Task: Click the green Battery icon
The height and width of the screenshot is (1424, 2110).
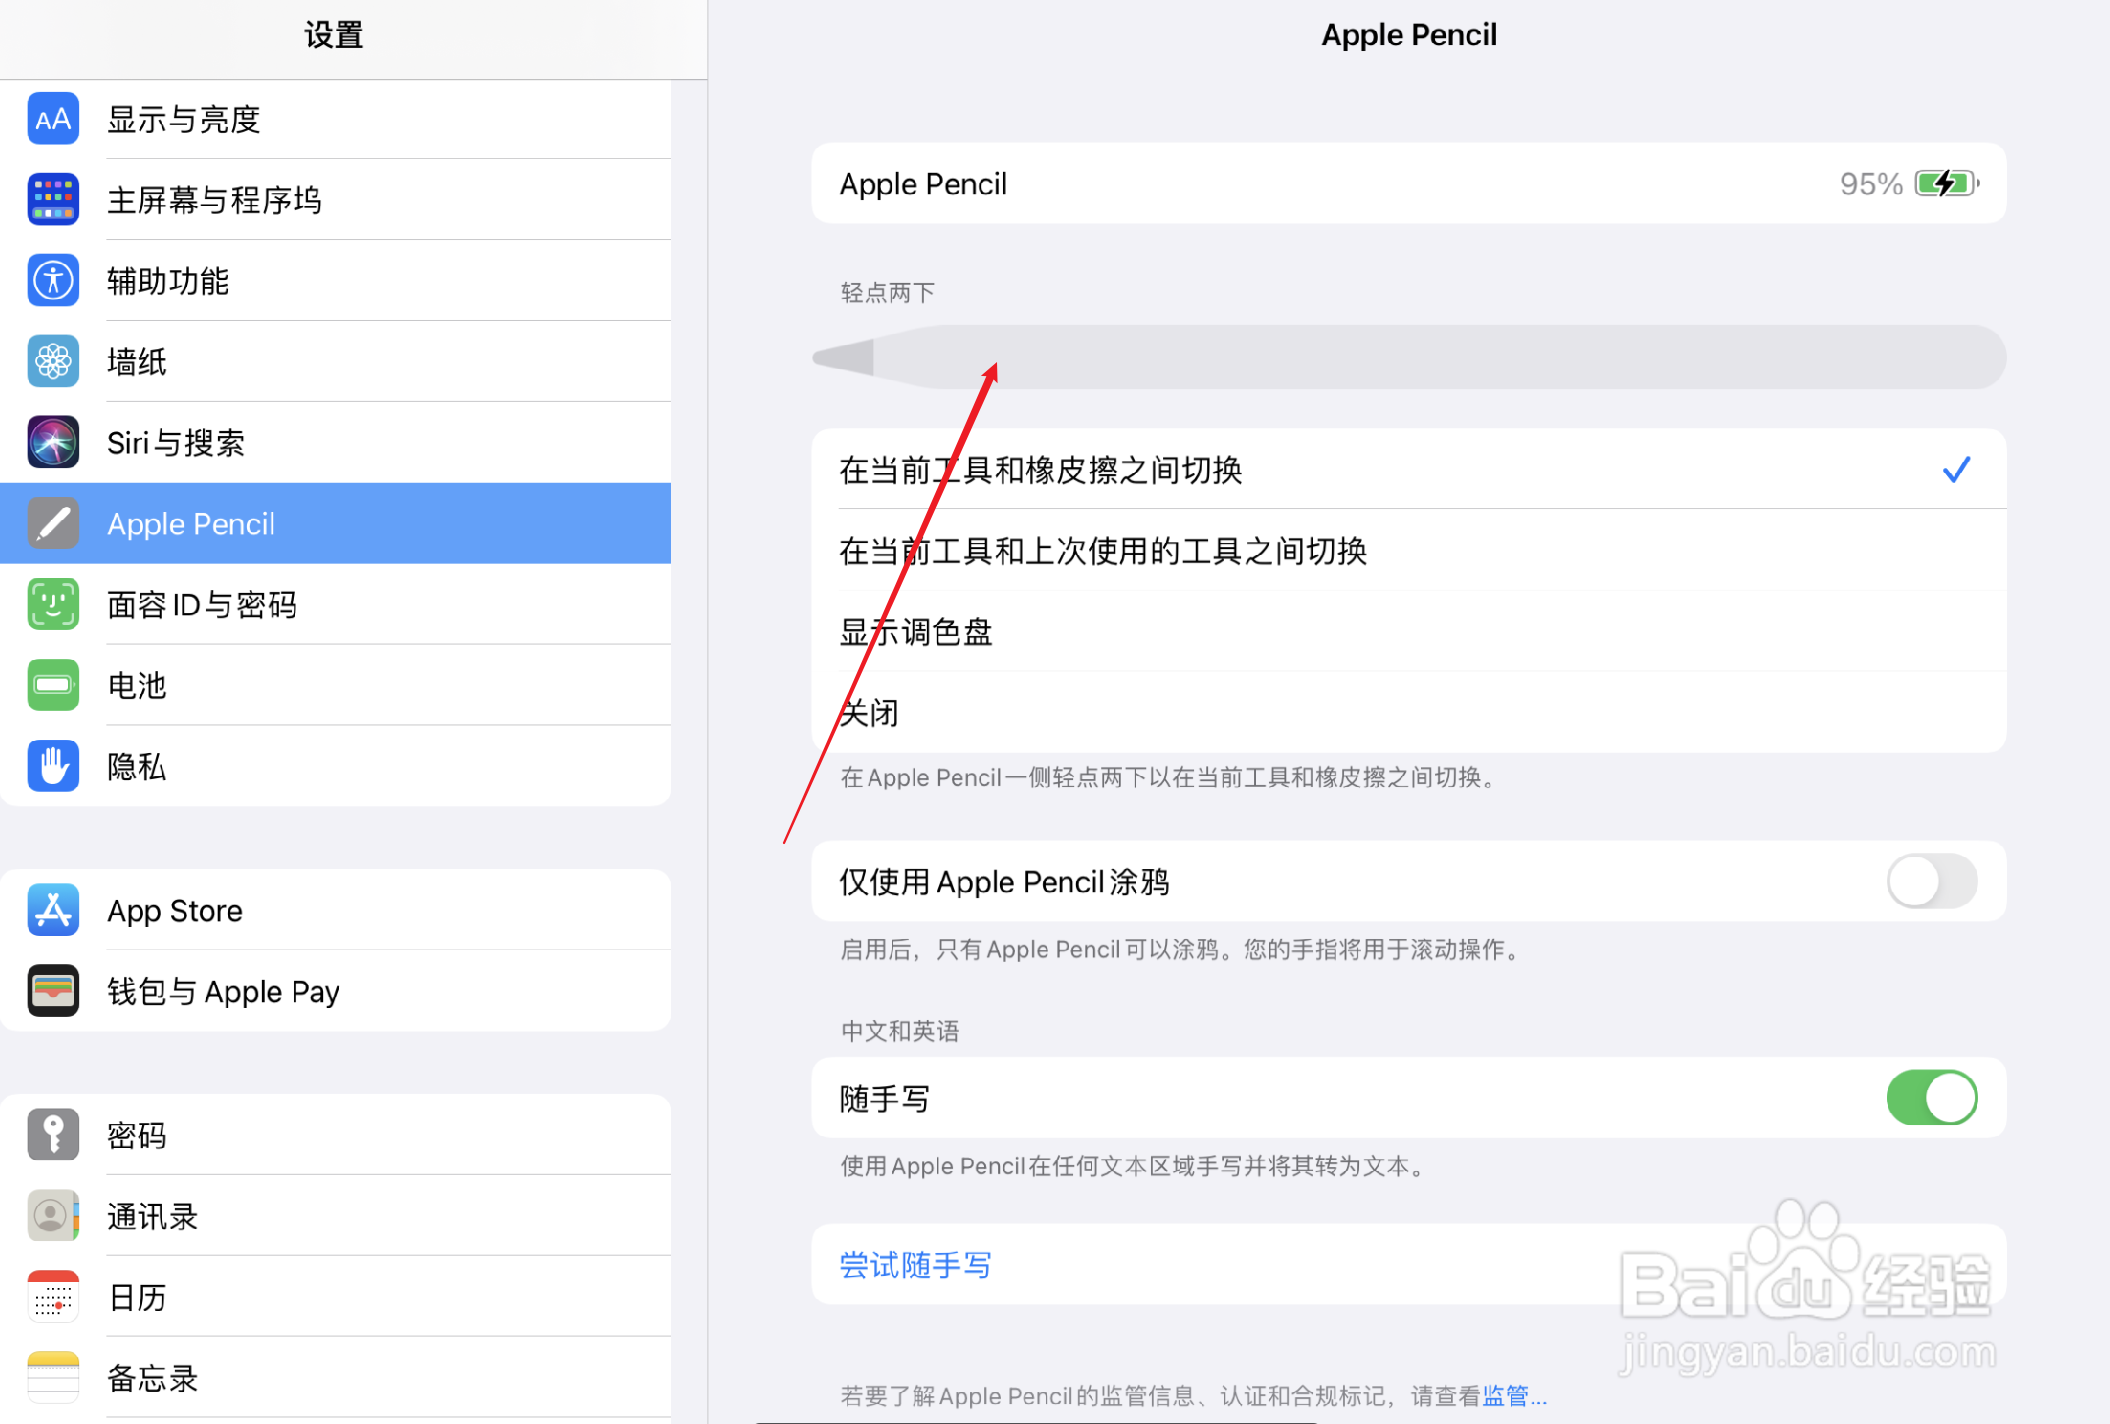Action: (x=53, y=685)
